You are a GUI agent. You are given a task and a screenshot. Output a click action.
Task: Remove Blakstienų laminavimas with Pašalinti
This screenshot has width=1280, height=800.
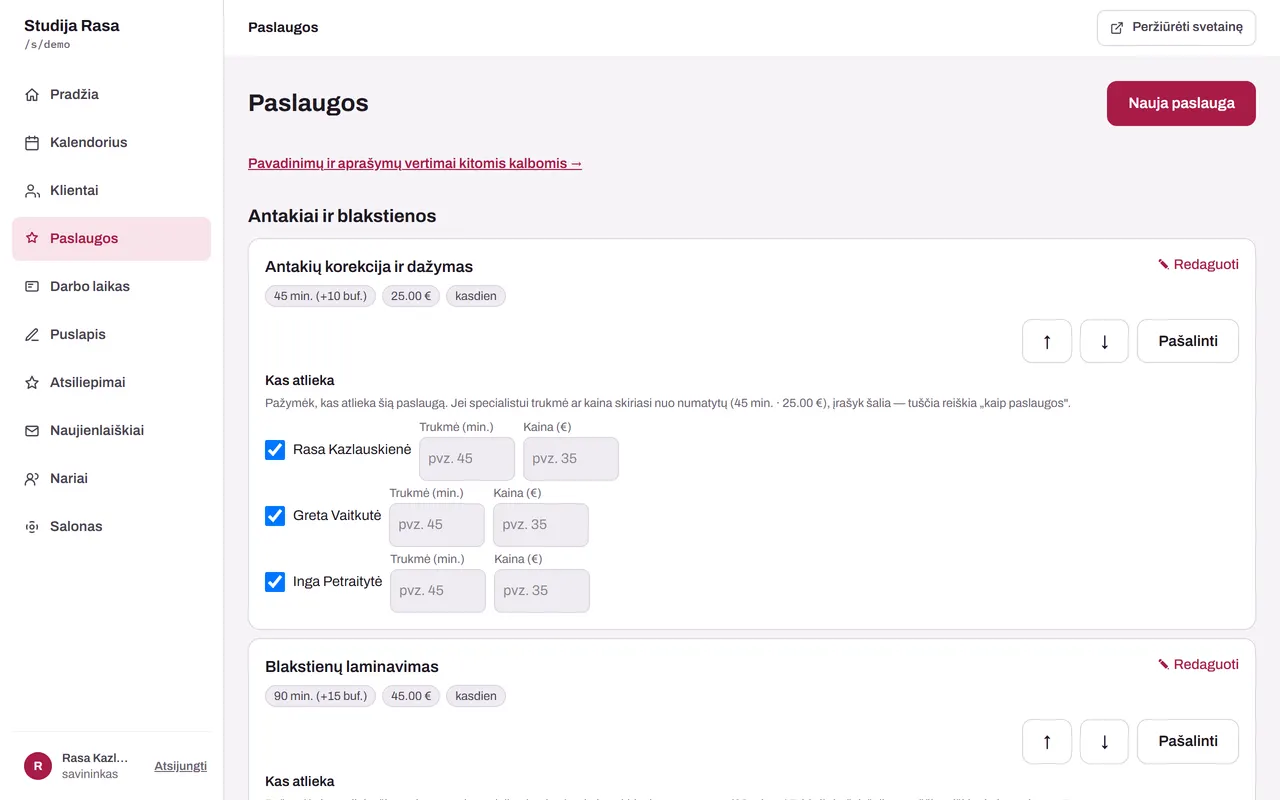(x=1188, y=741)
